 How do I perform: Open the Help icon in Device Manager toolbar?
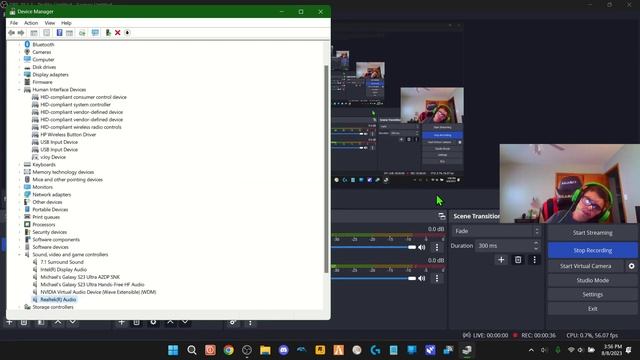pos(59,33)
